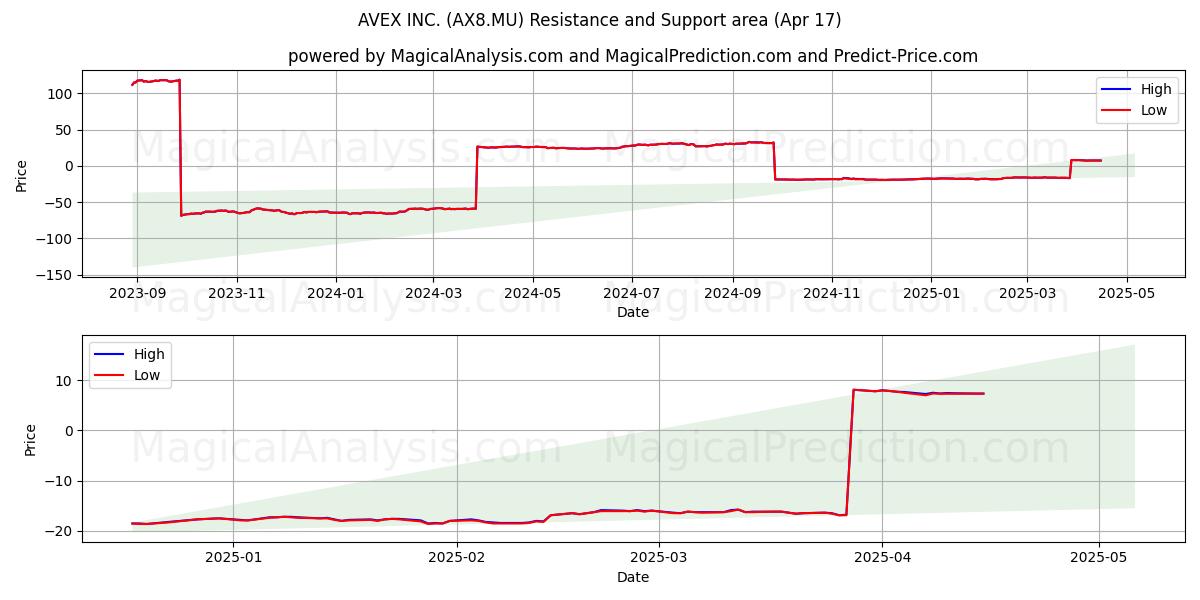The image size is (1200, 600).
Task: Click 'Low' in the bottom chart legend
Action: tap(147, 375)
